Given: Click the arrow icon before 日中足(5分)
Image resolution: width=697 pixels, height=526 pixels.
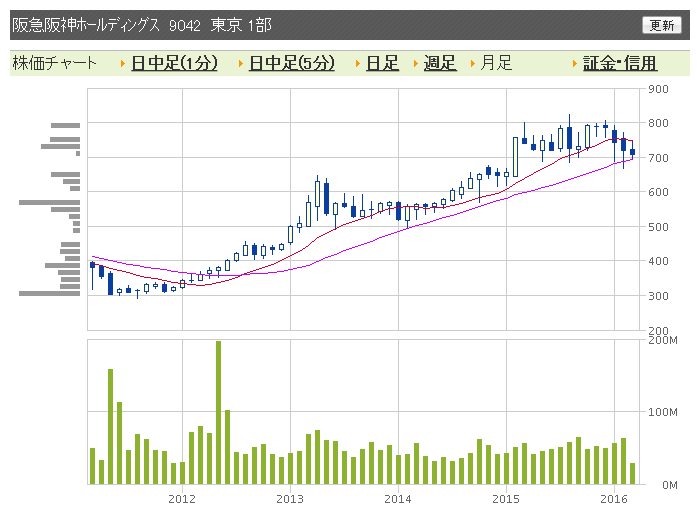Looking at the screenshot, I should tap(241, 64).
